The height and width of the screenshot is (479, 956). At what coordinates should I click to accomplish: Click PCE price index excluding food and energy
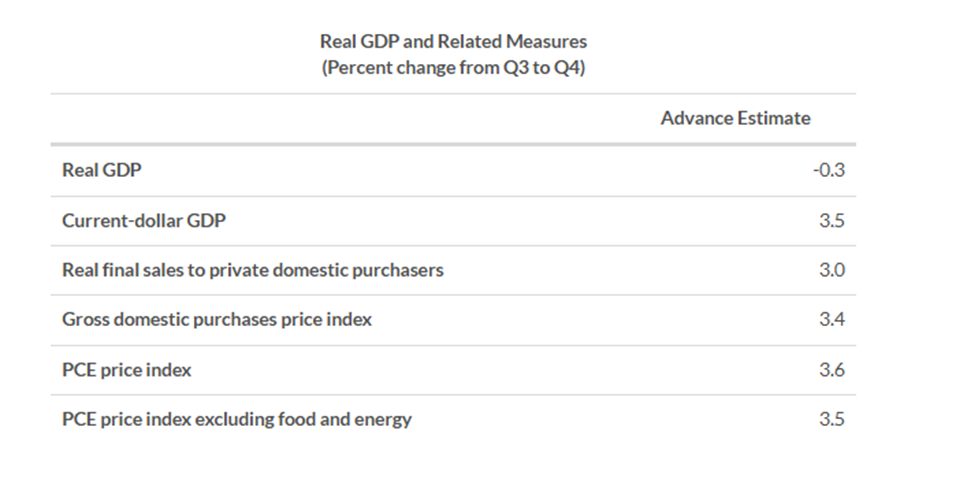[x=237, y=419]
